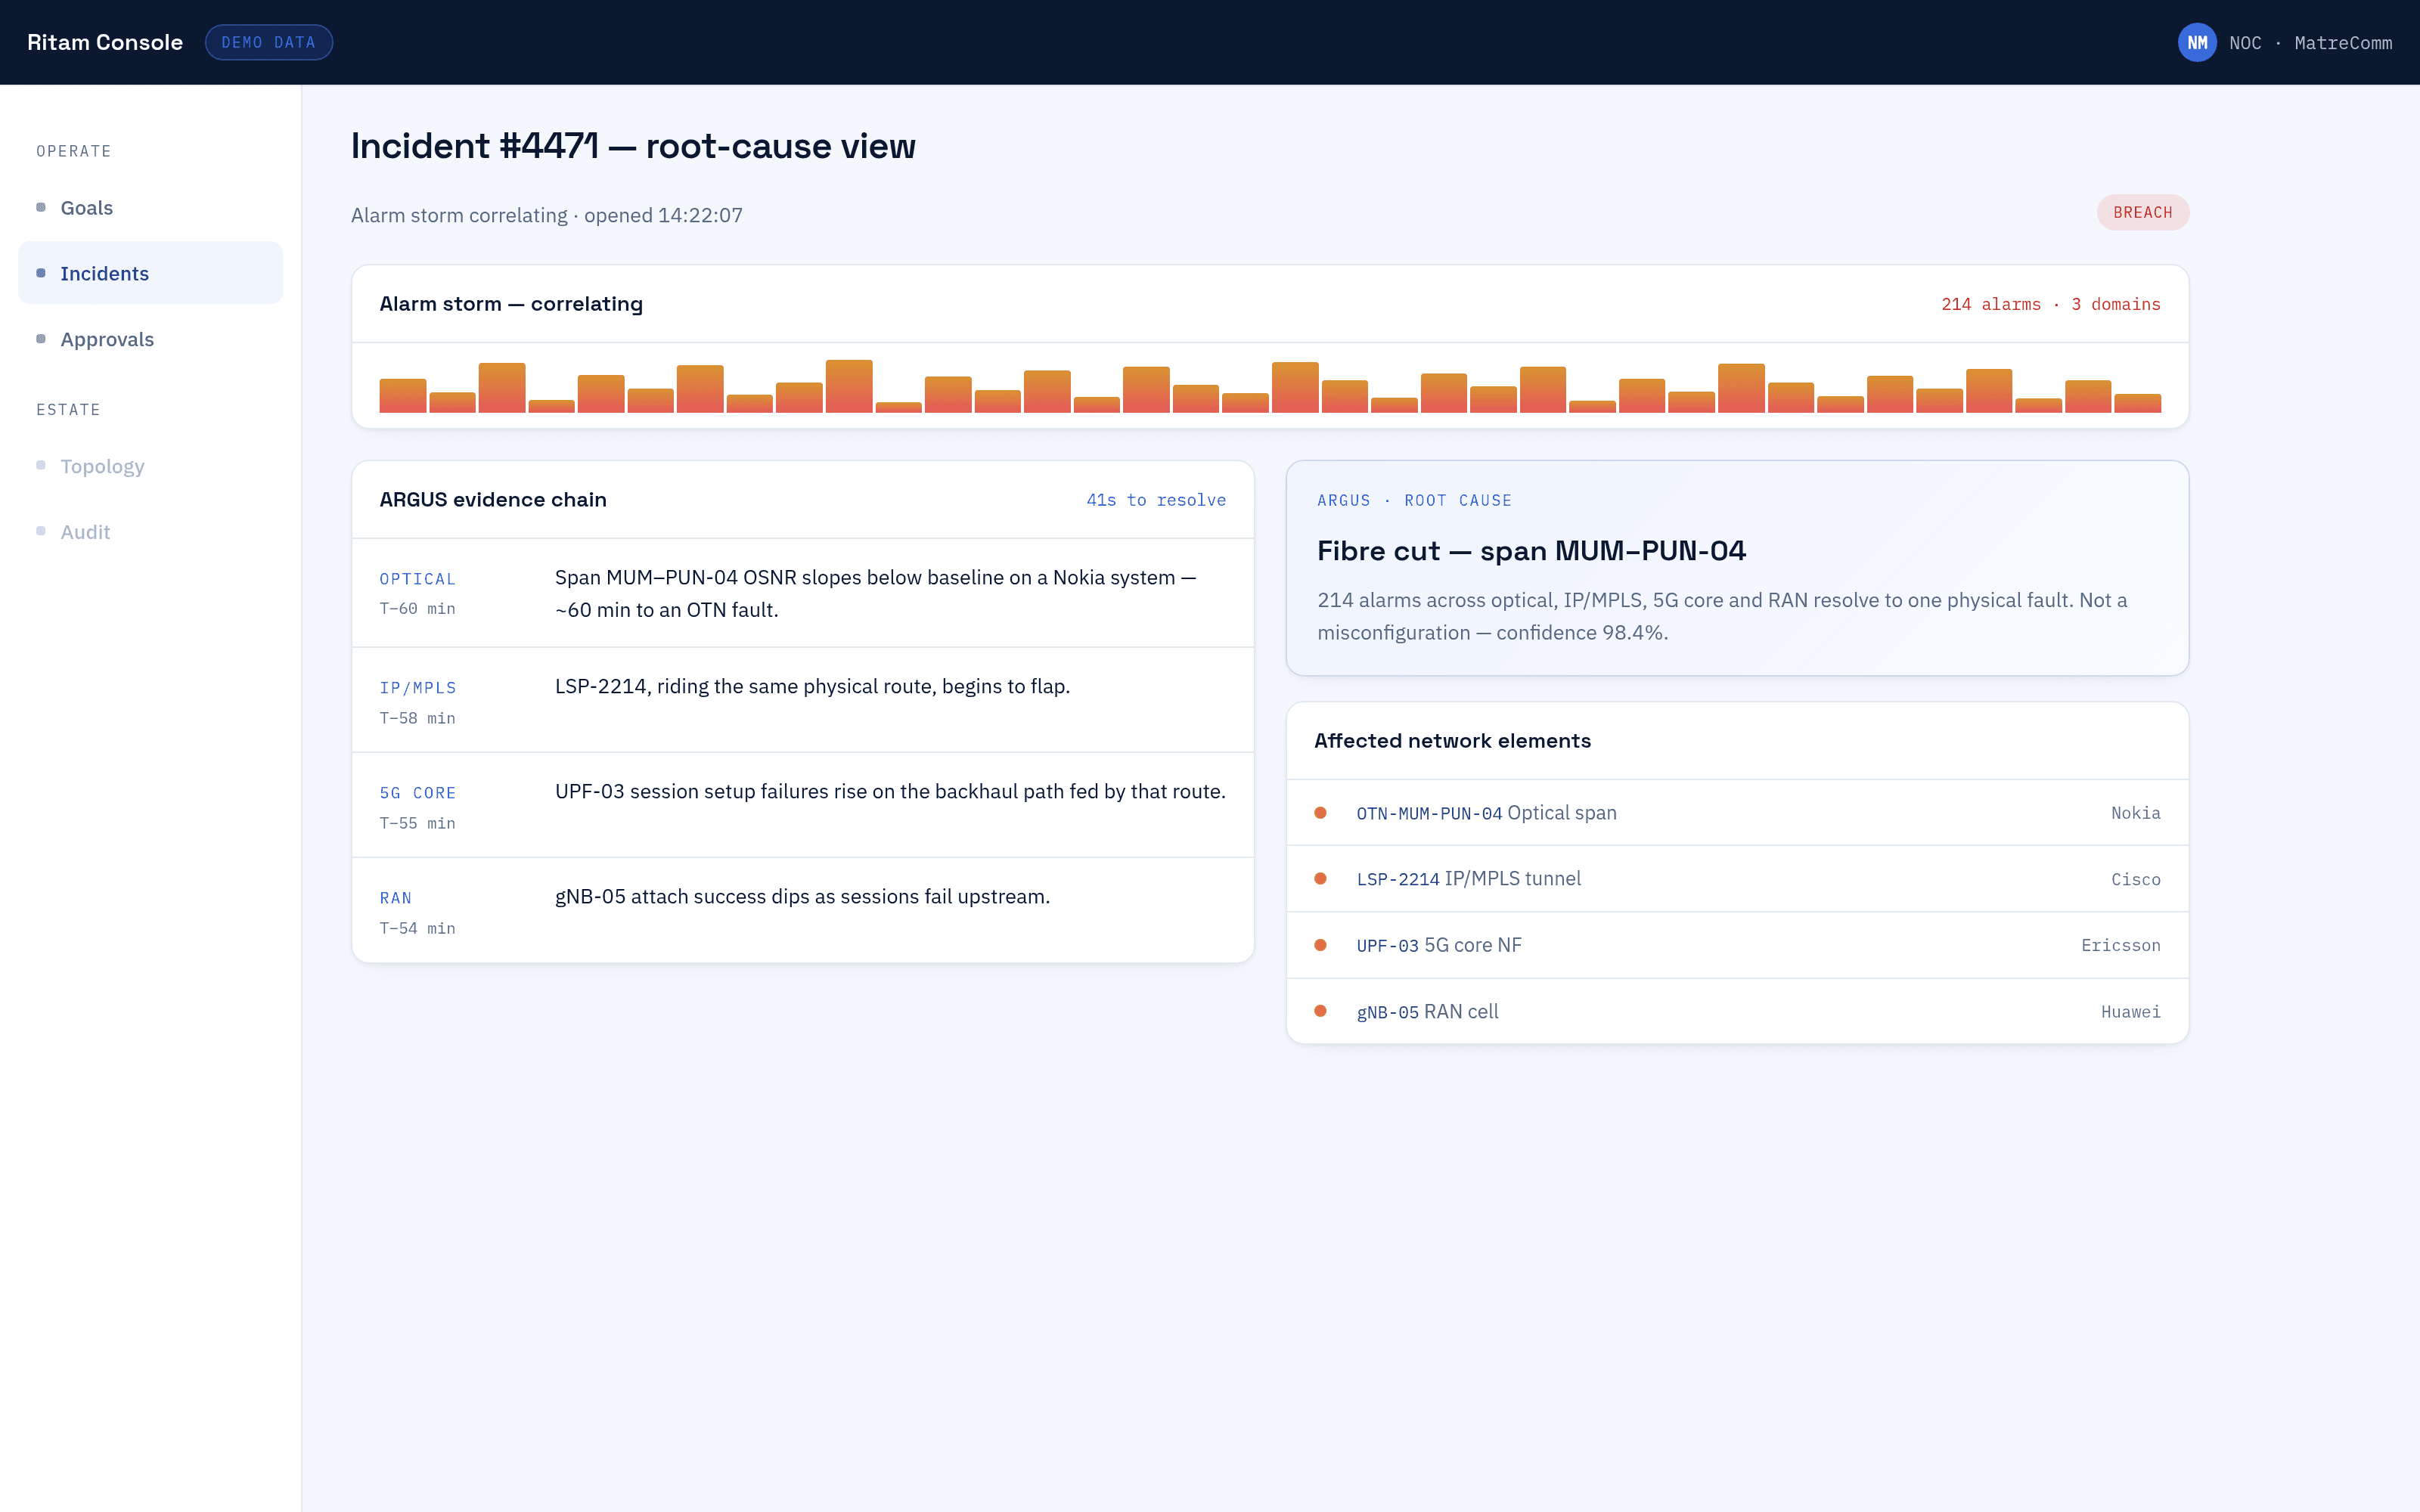The height and width of the screenshot is (1512, 2420).
Task: Click the LSP-2214 element link
Action: [1397, 880]
